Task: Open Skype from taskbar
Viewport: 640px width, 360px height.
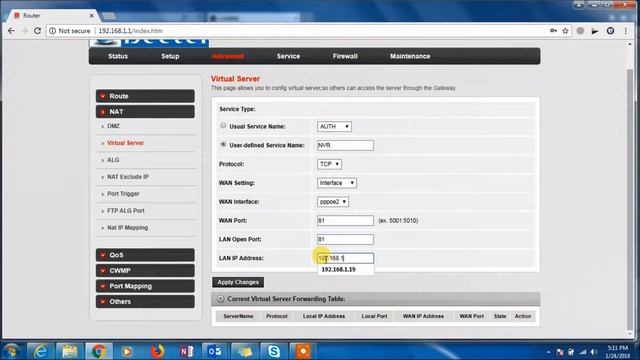Action: point(273,351)
